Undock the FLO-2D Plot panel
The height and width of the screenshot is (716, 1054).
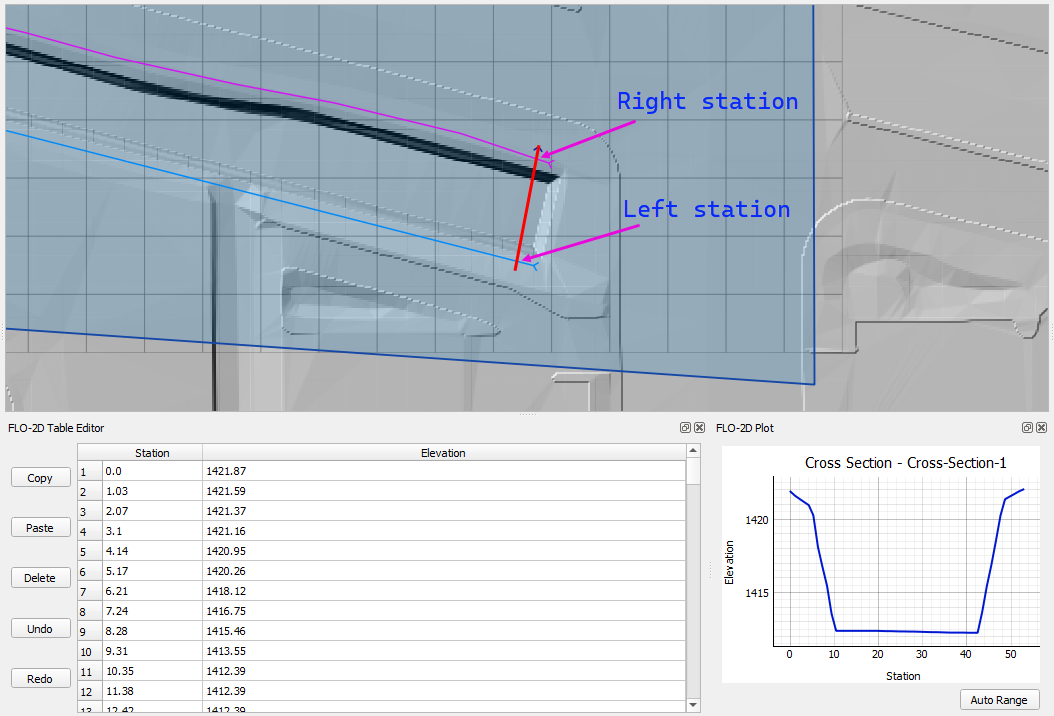pyautogui.click(x=1027, y=428)
